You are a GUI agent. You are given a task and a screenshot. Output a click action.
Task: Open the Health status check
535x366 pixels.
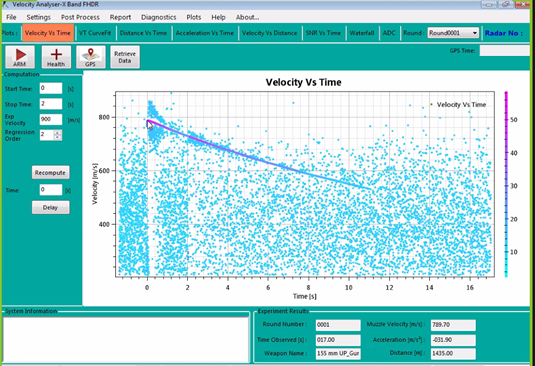[56, 57]
